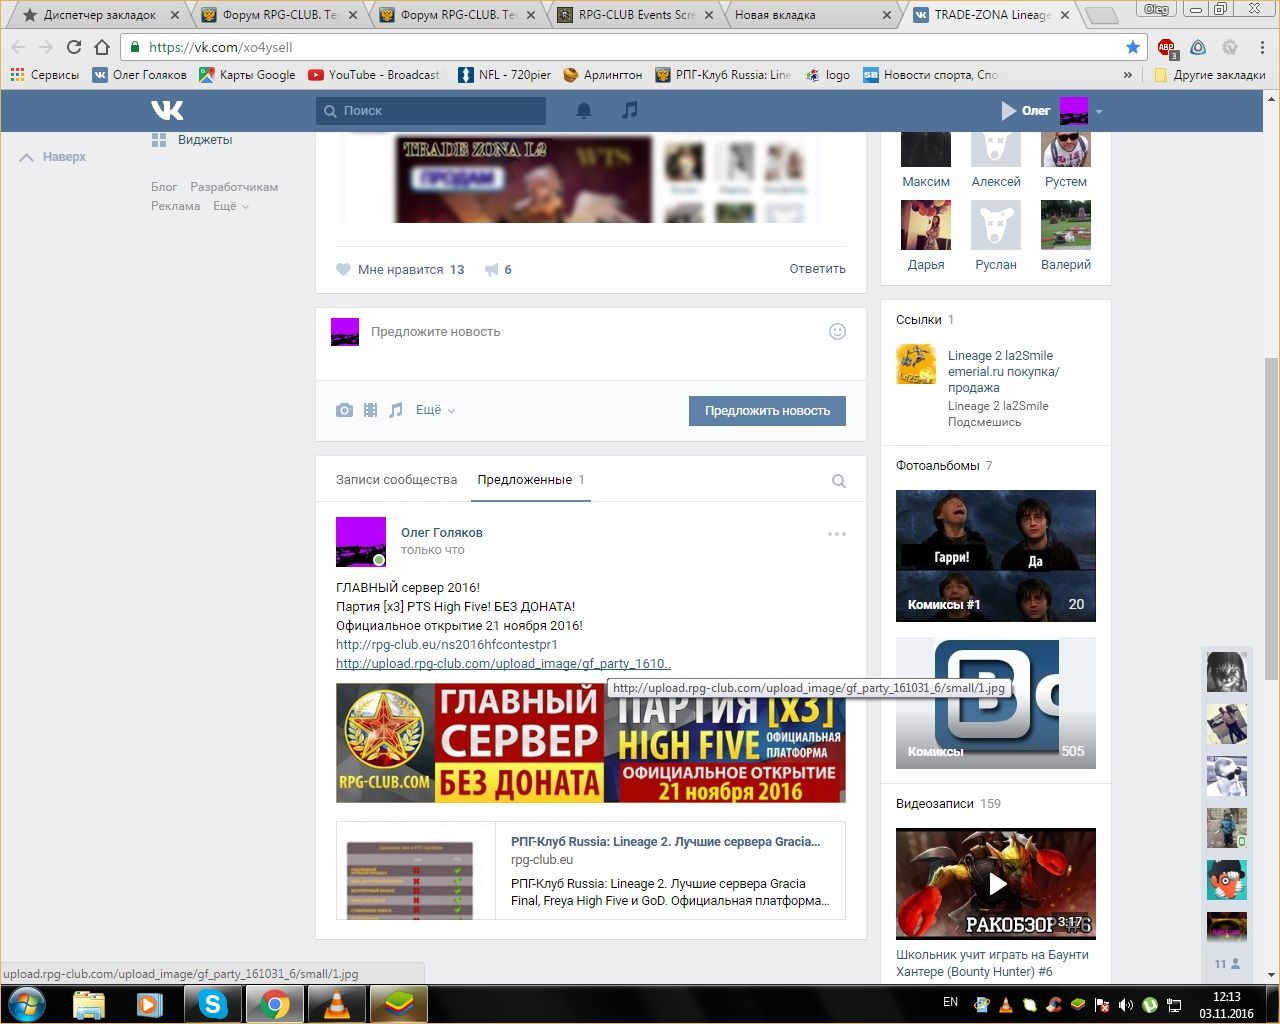Open the emoji smiley picker
Viewport: 1280px width, 1024px height.
pyautogui.click(x=838, y=332)
